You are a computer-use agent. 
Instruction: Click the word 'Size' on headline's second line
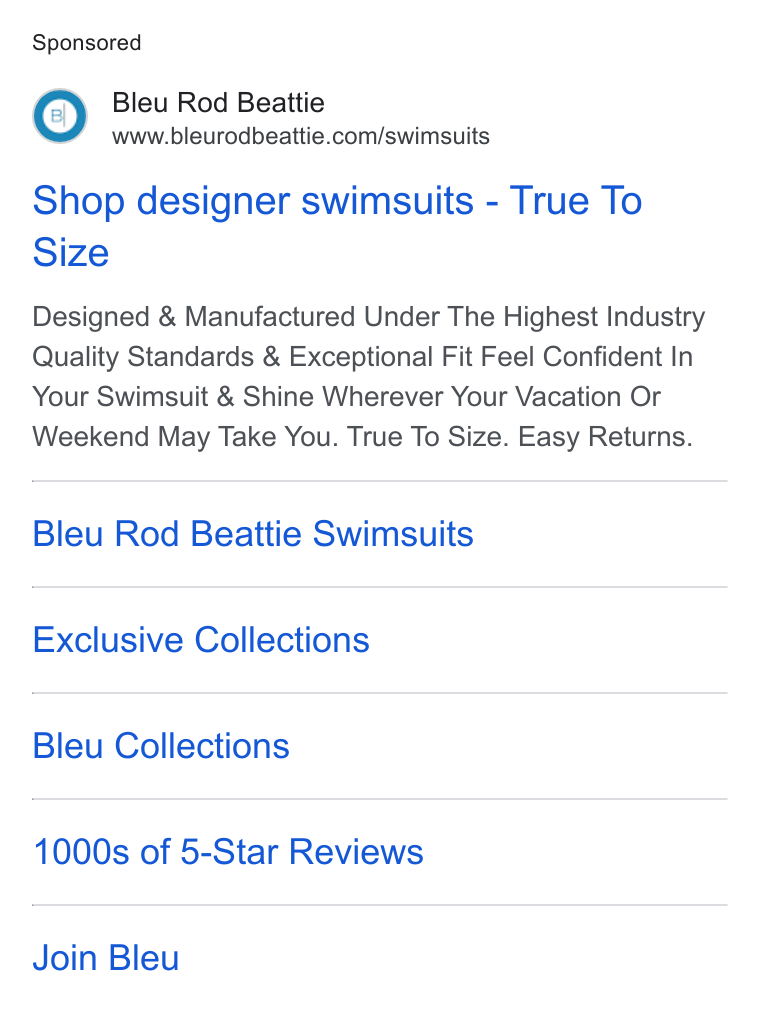[71, 252]
